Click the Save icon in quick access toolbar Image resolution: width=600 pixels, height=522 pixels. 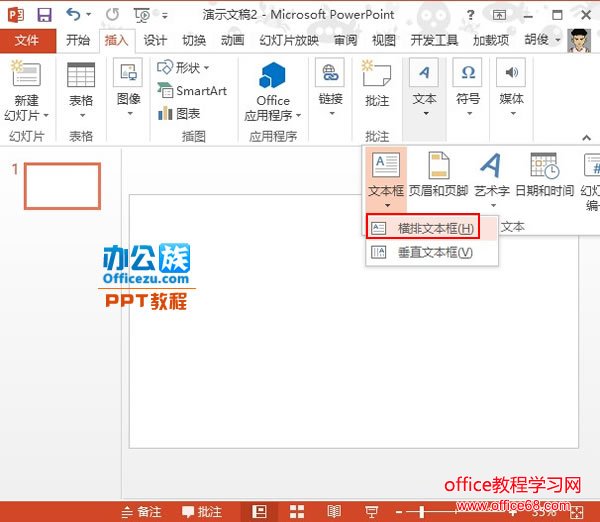(44, 15)
